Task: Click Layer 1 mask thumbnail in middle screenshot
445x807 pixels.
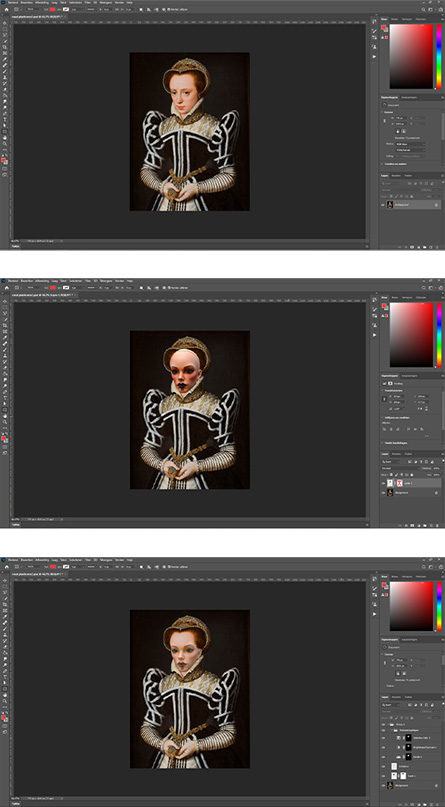Action: pos(400,484)
